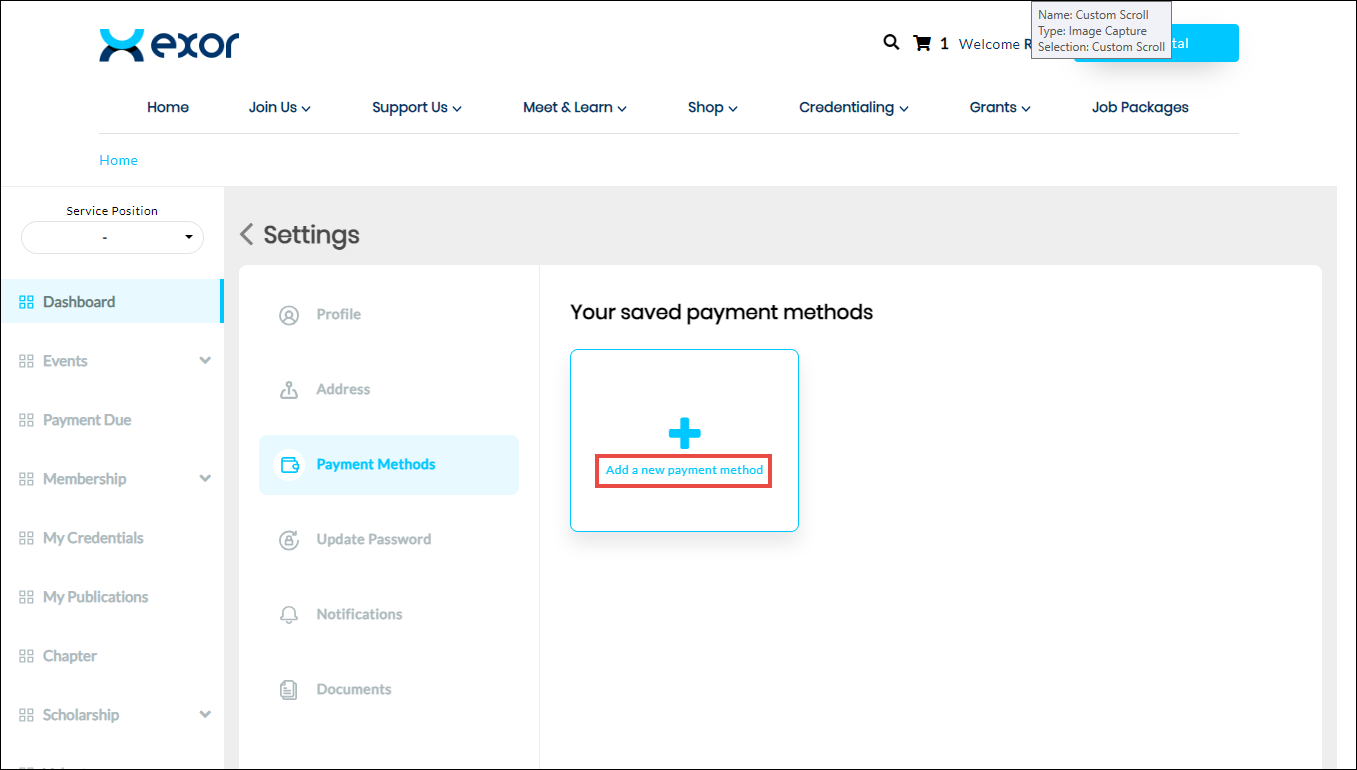
Task: Expand the Scholarship sidebar section
Action: pos(205,715)
